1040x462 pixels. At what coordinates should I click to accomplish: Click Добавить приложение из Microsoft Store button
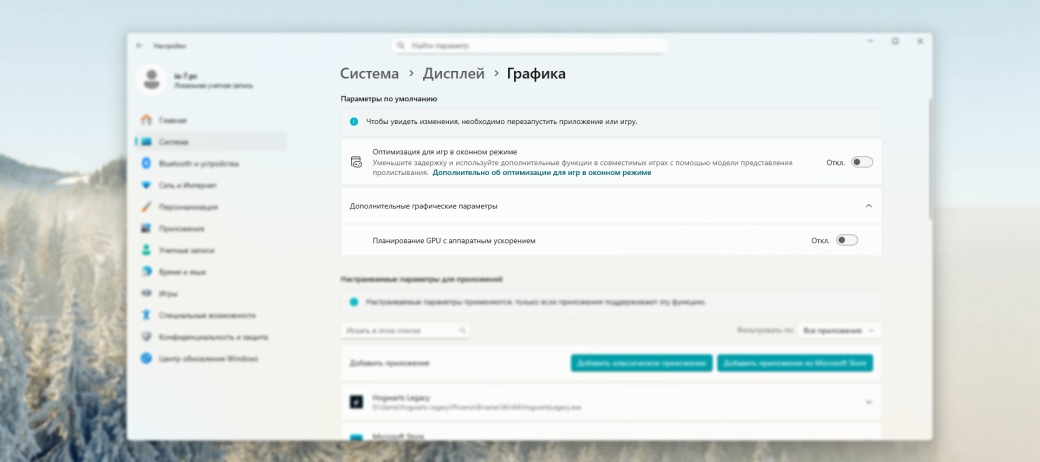[x=795, y=363]
